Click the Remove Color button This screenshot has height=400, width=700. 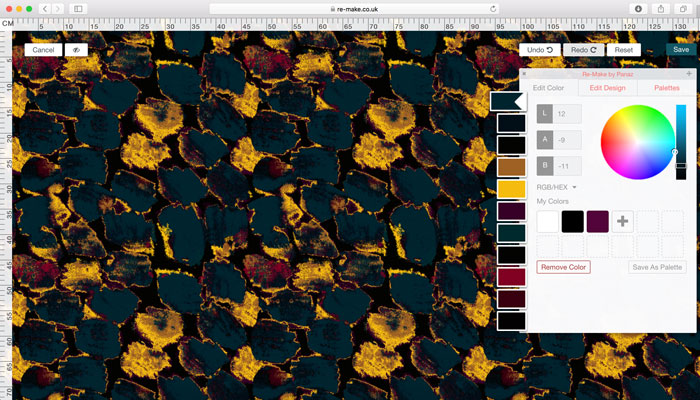pos(564,267)
